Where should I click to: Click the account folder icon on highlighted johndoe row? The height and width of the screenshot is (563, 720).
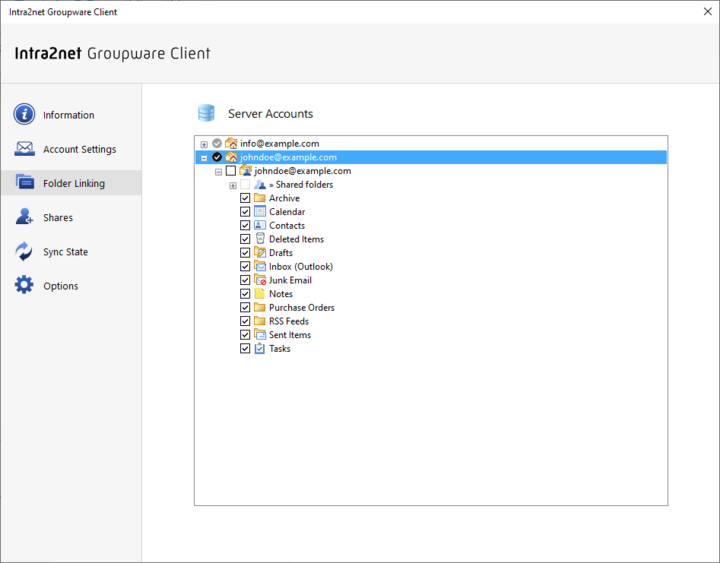(231, 157)
